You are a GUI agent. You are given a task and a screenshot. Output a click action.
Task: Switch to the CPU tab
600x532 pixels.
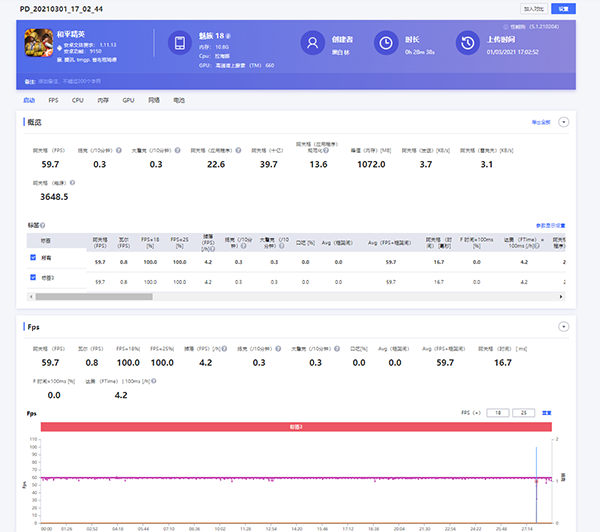click(78, 101)
